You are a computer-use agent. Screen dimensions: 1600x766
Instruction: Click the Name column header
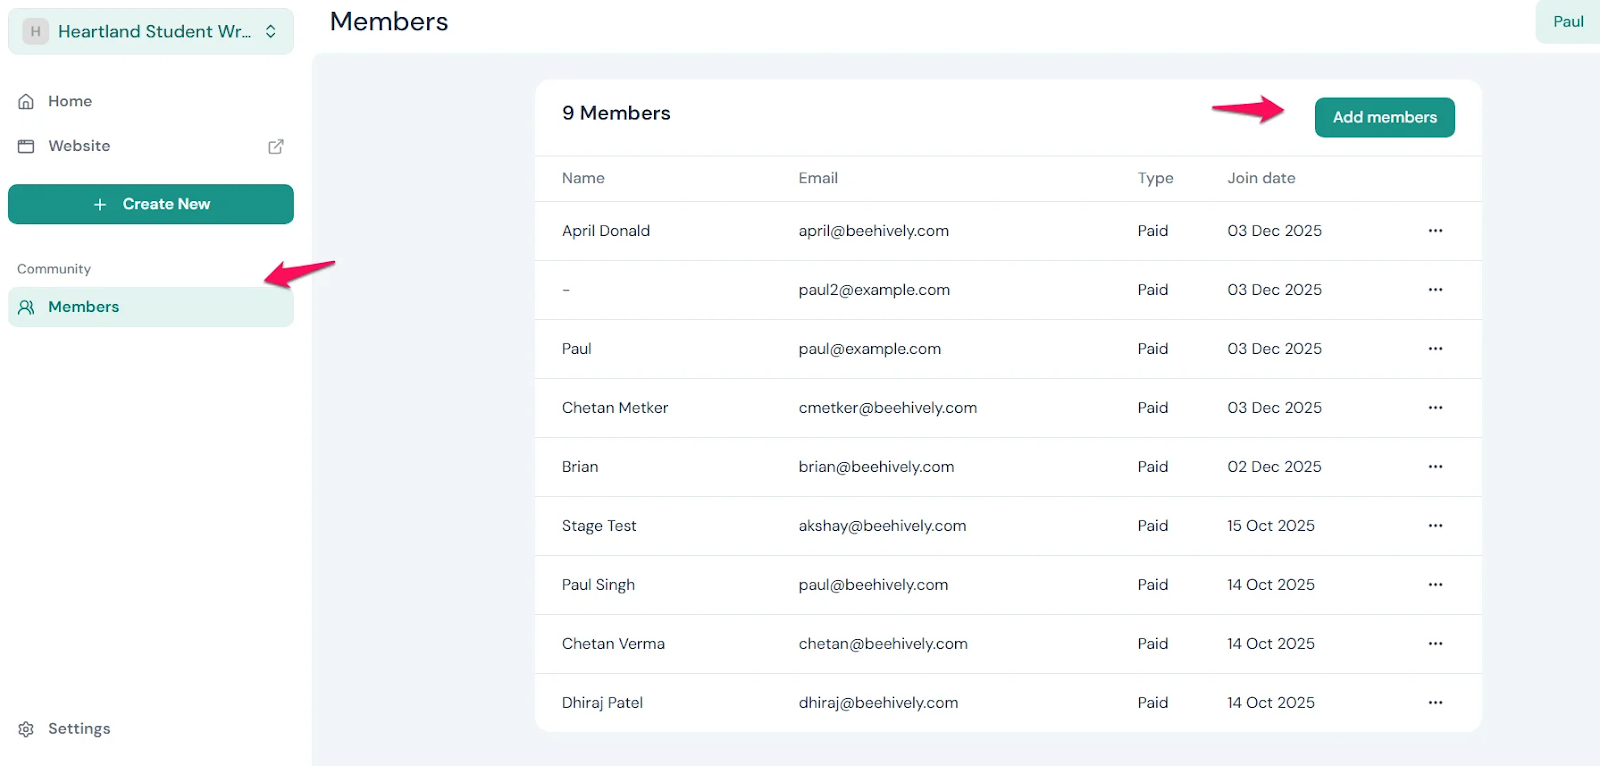pos(583,178)
